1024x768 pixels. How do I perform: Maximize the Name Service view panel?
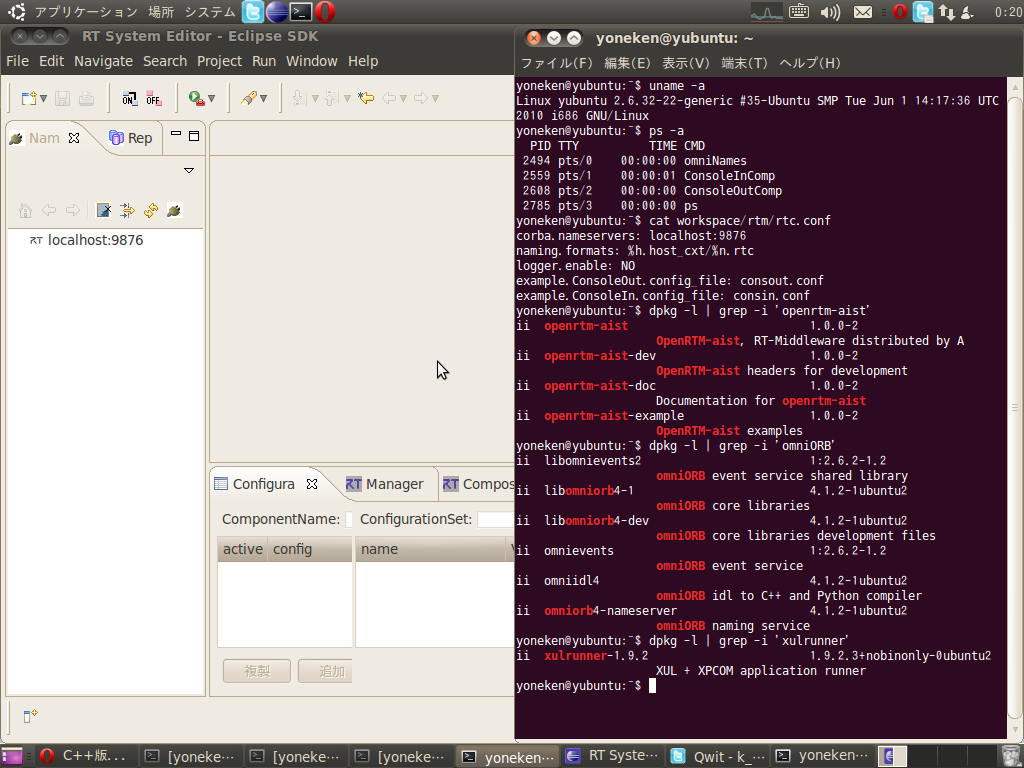pos(194,136)
